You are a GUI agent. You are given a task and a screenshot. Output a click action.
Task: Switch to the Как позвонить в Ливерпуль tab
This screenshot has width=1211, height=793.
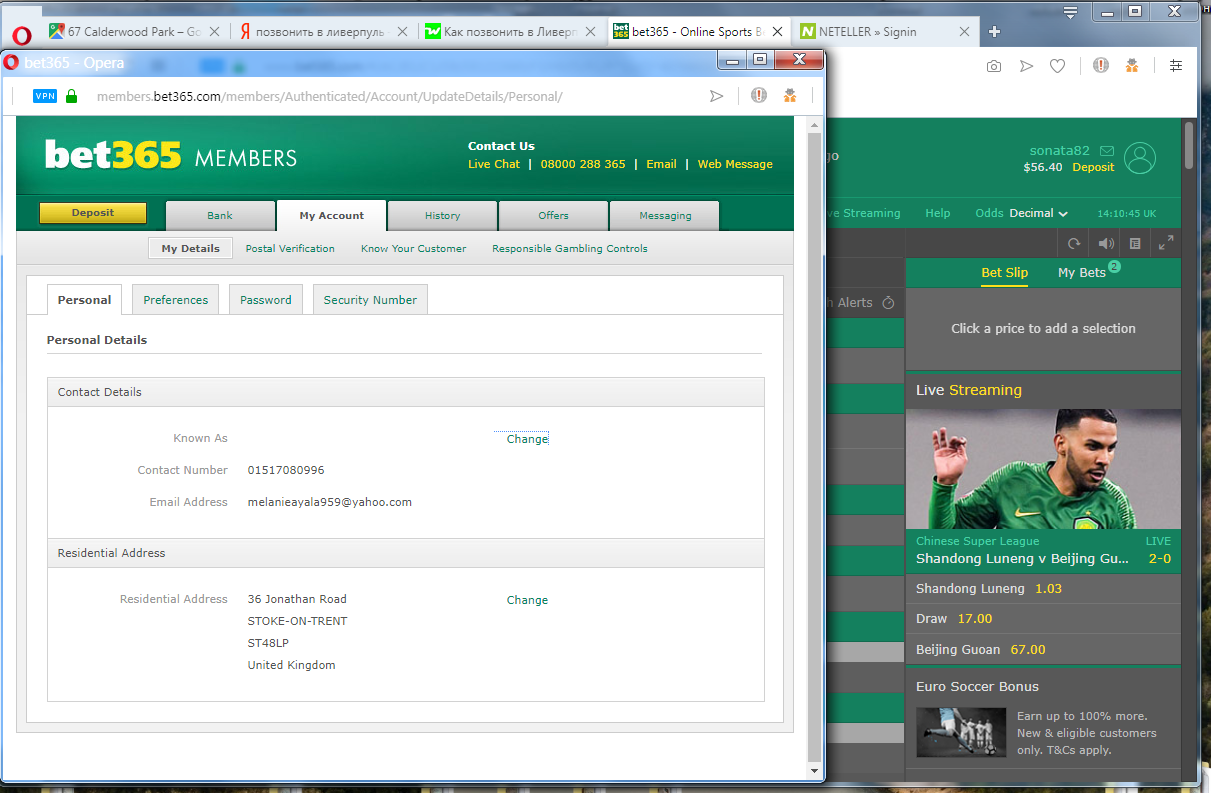pyautogui.click(x=511, y=32)
